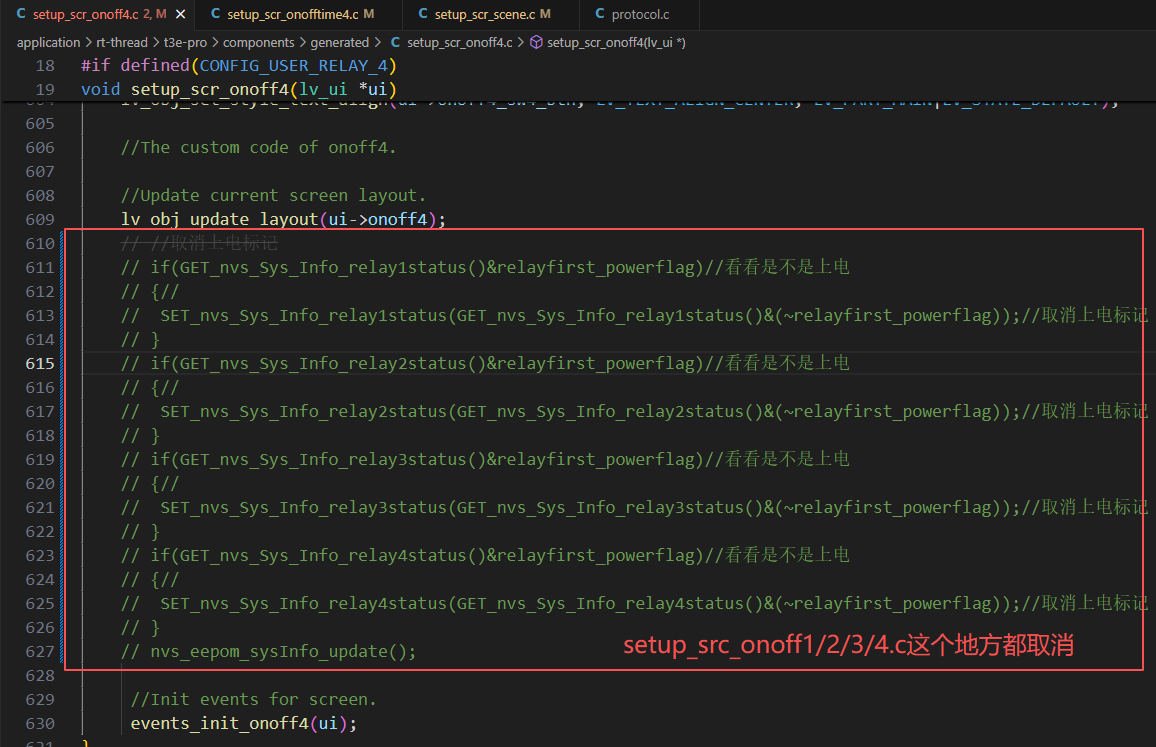Open the application breadcrumb folder dropdown
Viewport: 1156px width, 747px height.
click(x=48, y=42)
